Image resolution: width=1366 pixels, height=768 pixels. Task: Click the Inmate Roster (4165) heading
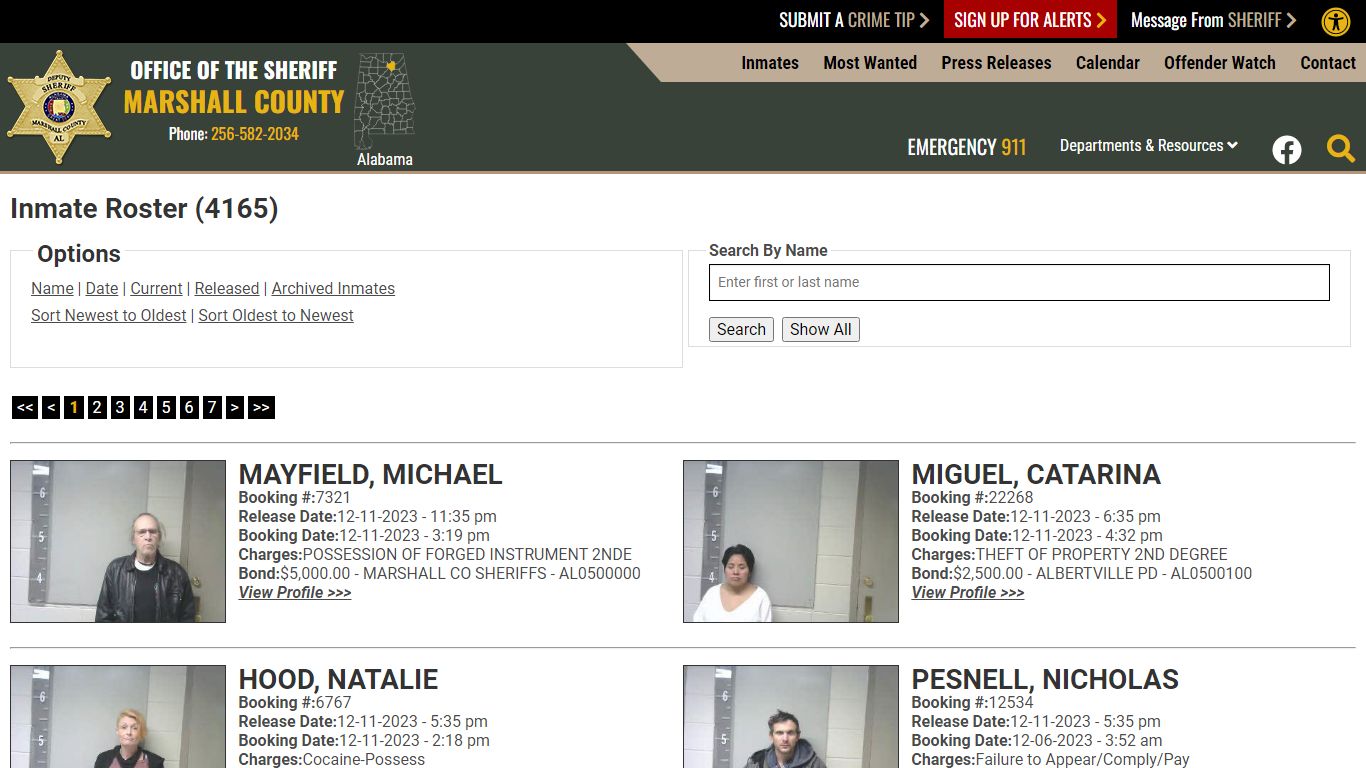click(x=144, y=208)
